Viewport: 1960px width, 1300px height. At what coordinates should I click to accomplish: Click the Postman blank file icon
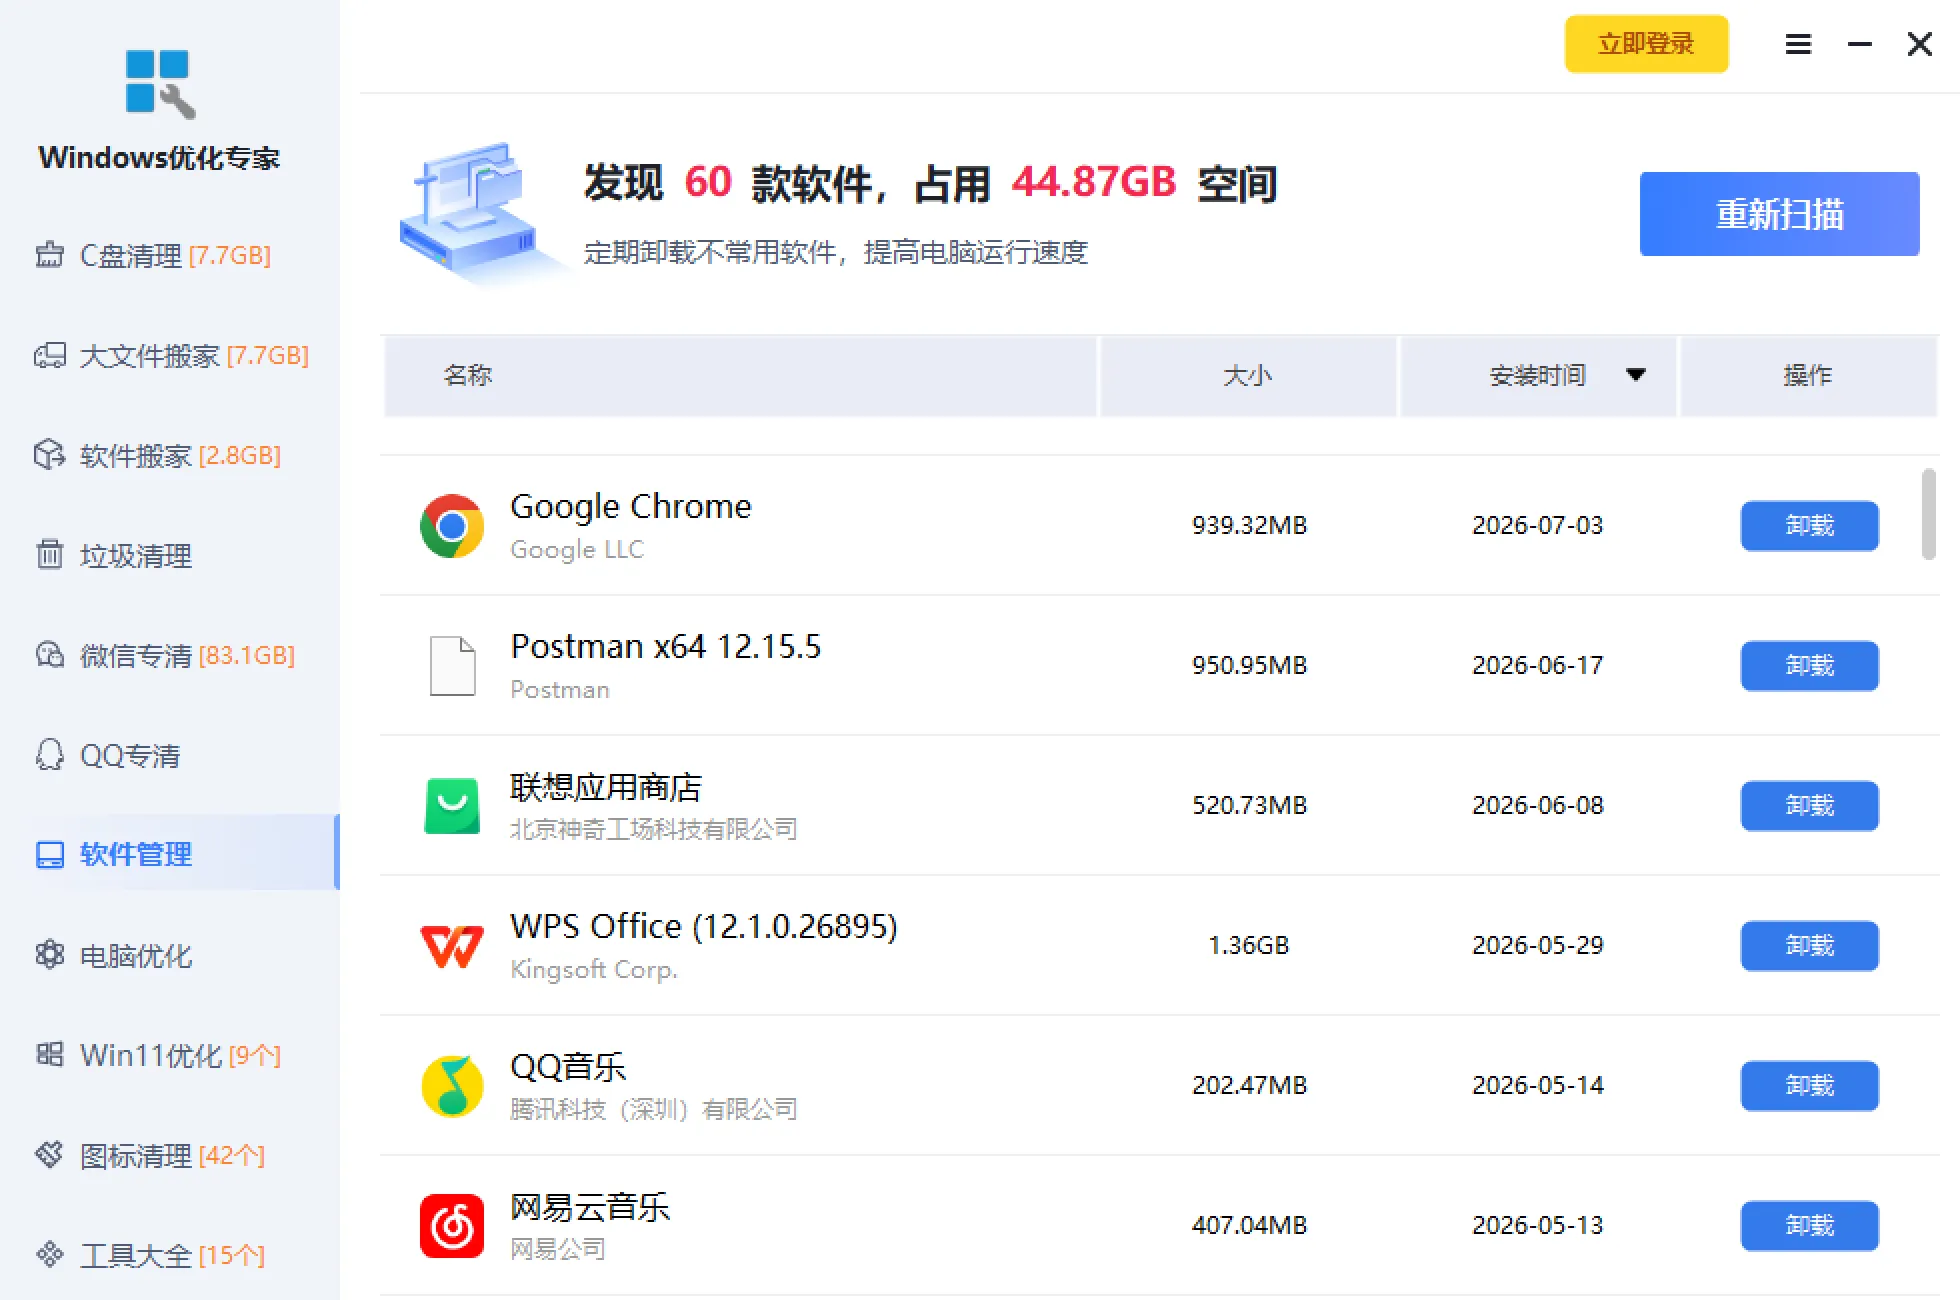[452, 666]
